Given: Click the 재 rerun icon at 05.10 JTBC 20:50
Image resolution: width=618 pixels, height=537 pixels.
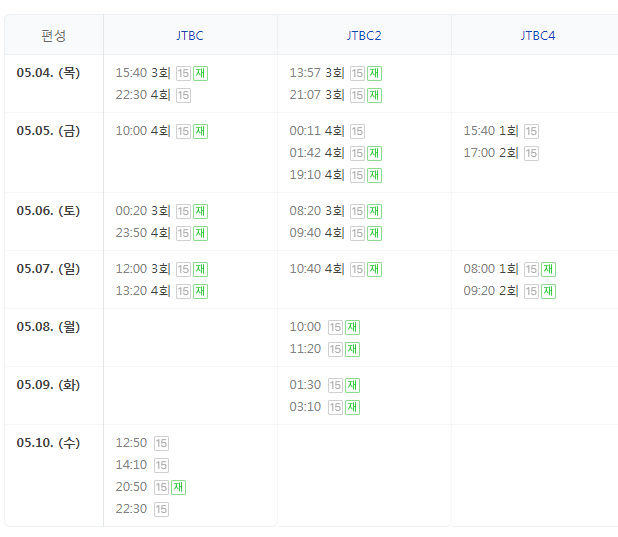Looking at the screenshot, I should (178, 487).
